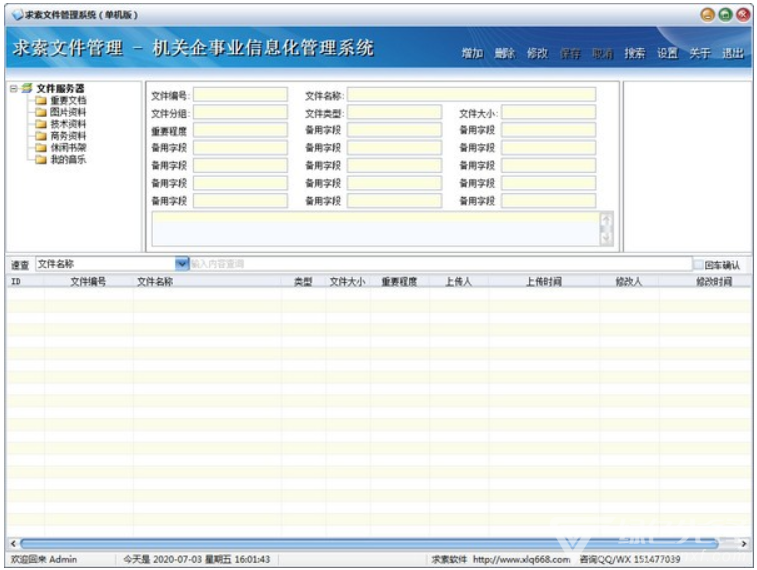Select the 文件服务器 server icon
This screenshot has height=570, width=757.
(27, 88)
